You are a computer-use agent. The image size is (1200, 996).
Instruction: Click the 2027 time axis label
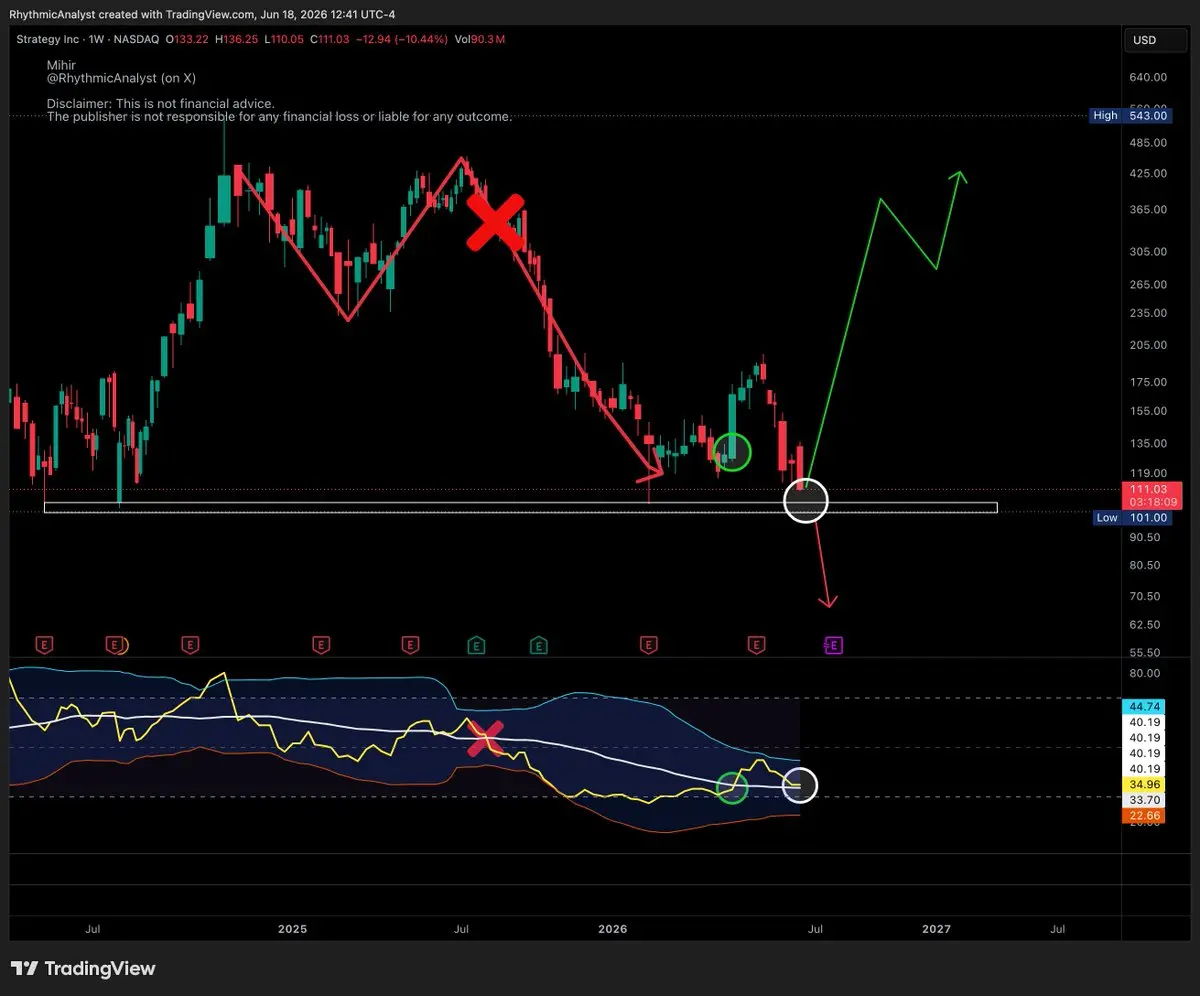pyautogui.click(x=936, y=929)
